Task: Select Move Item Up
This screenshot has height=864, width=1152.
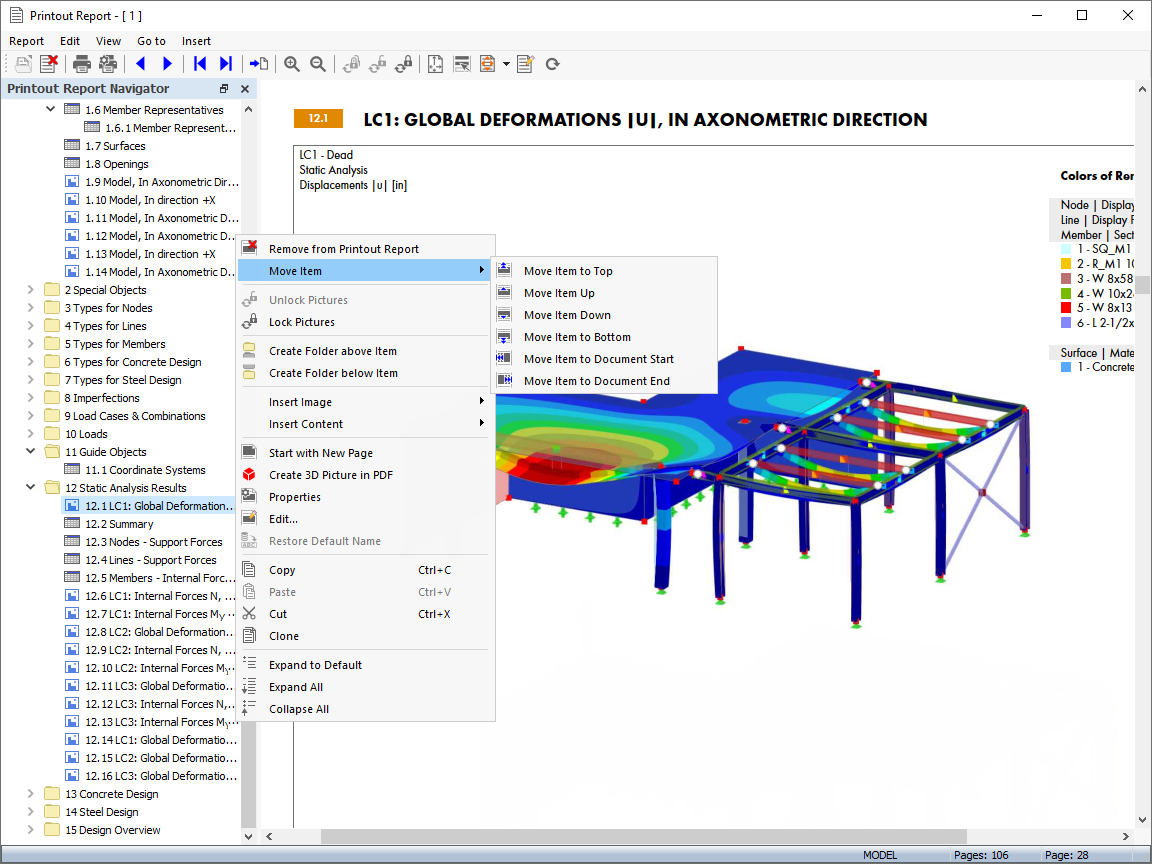Action: pyautogui.click(x=604, y=293)
